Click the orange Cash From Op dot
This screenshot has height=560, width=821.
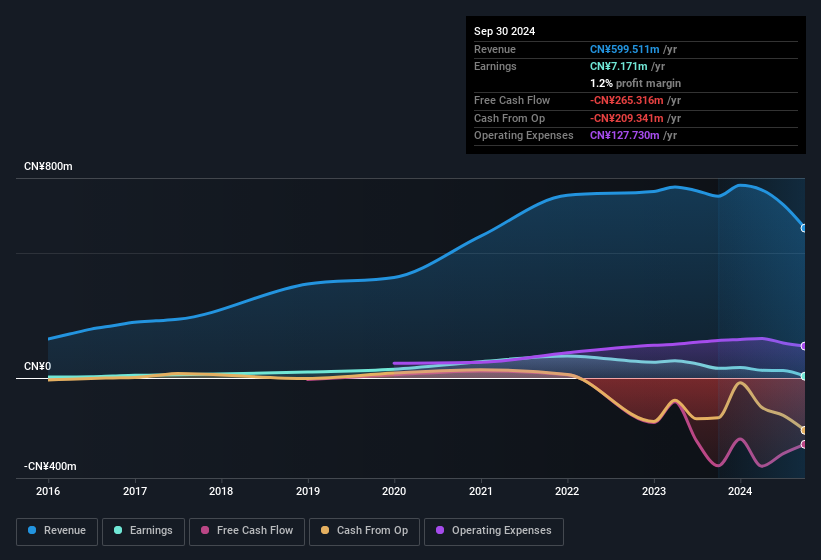(x=326, y=531)
